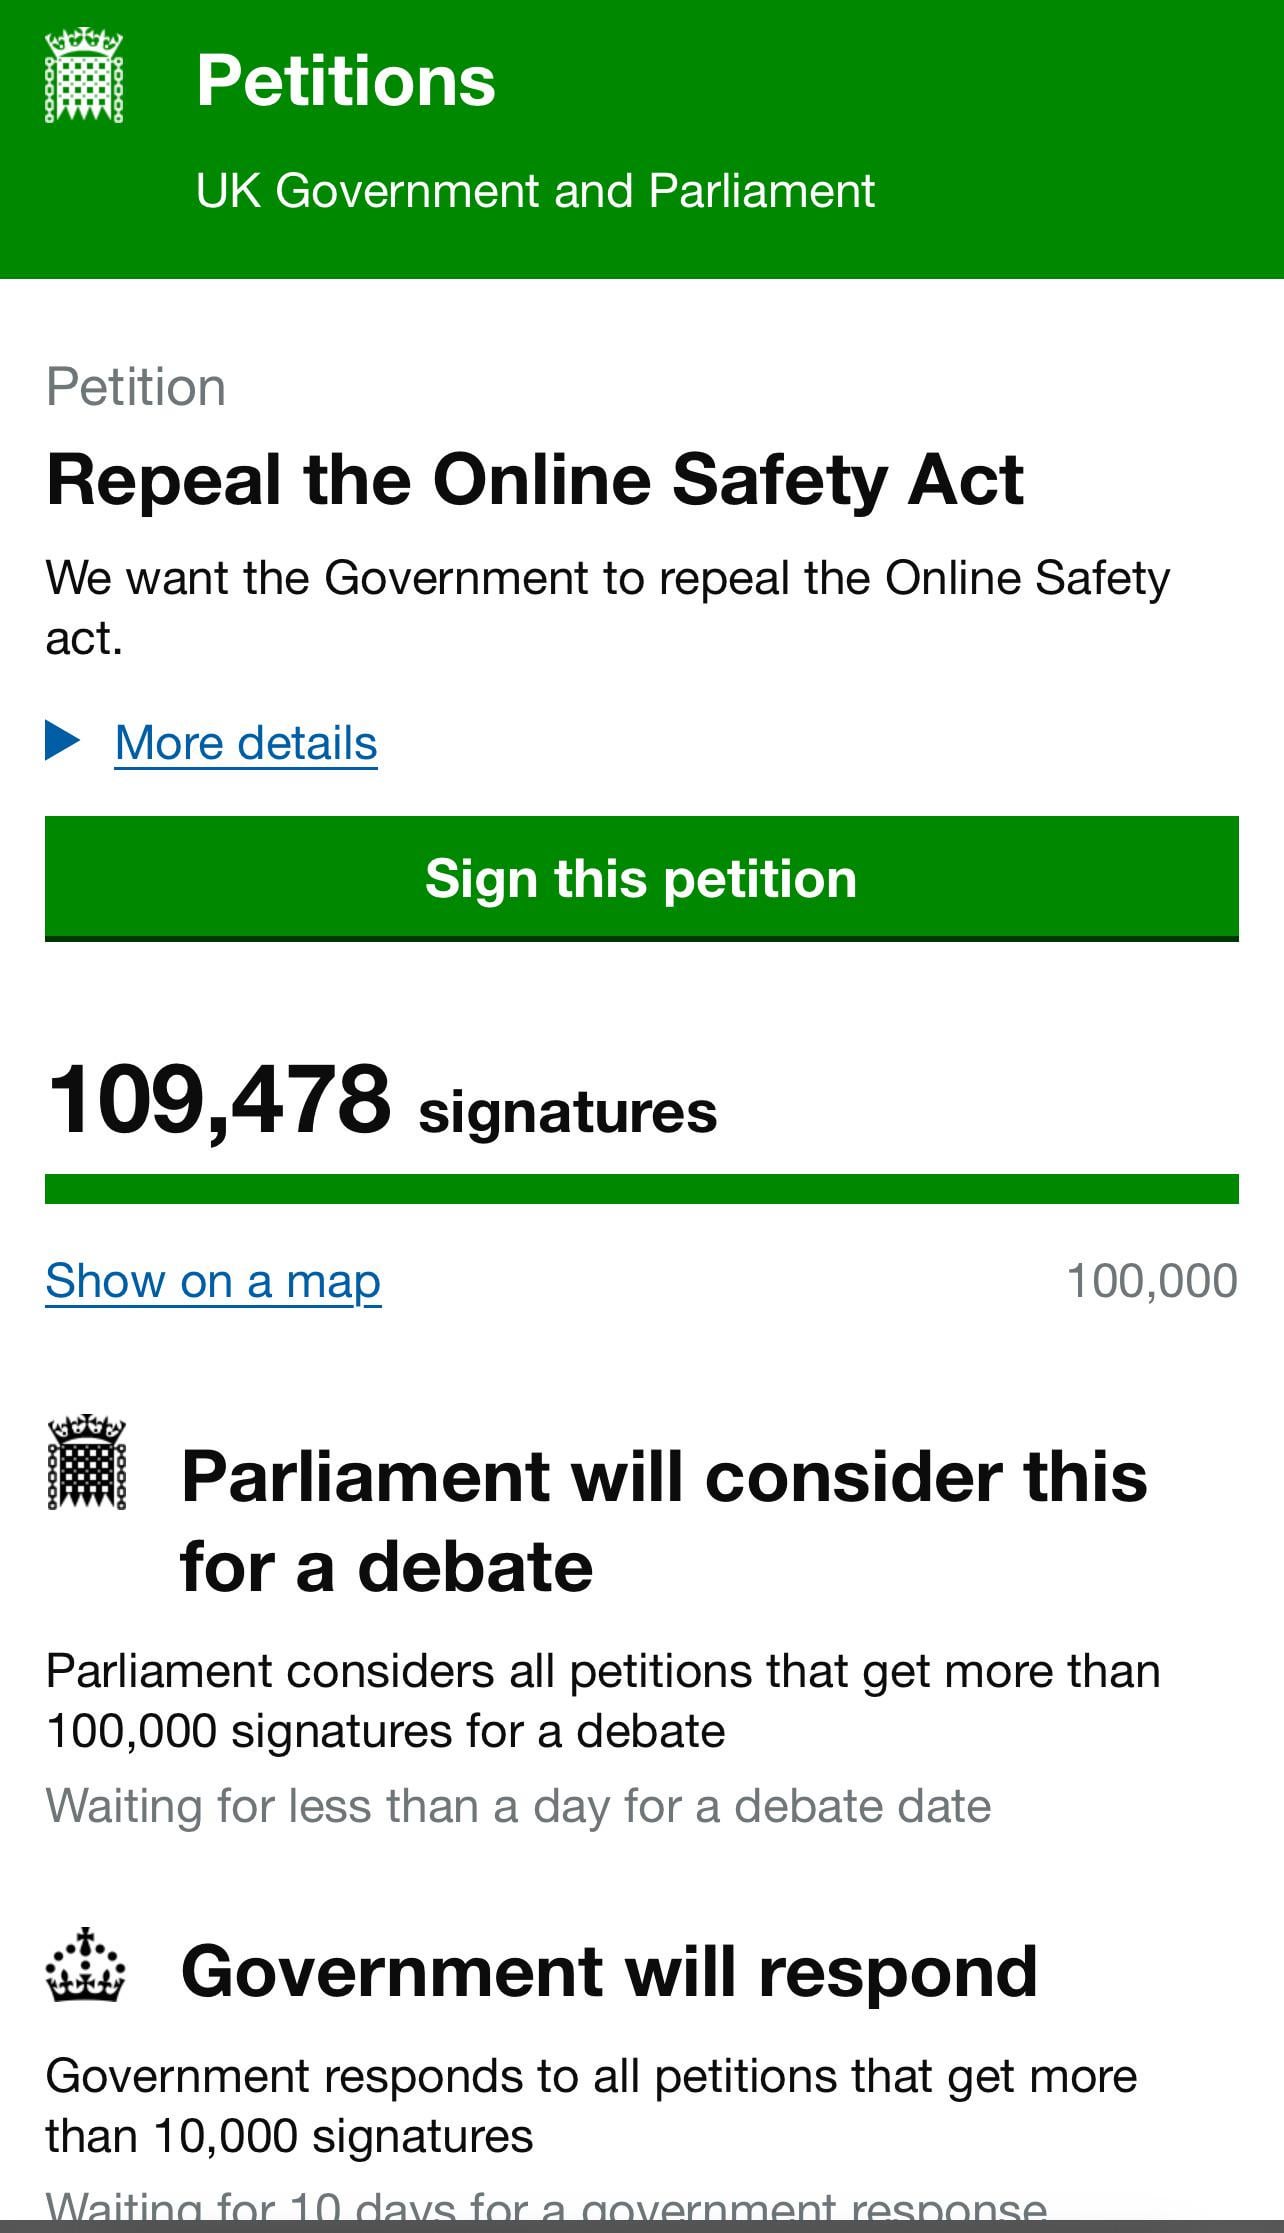Image resolution: width=1284 pixels, height=2233 pixels.
Task: Click the crown icon beside Government will respond
Action: 86,1965
